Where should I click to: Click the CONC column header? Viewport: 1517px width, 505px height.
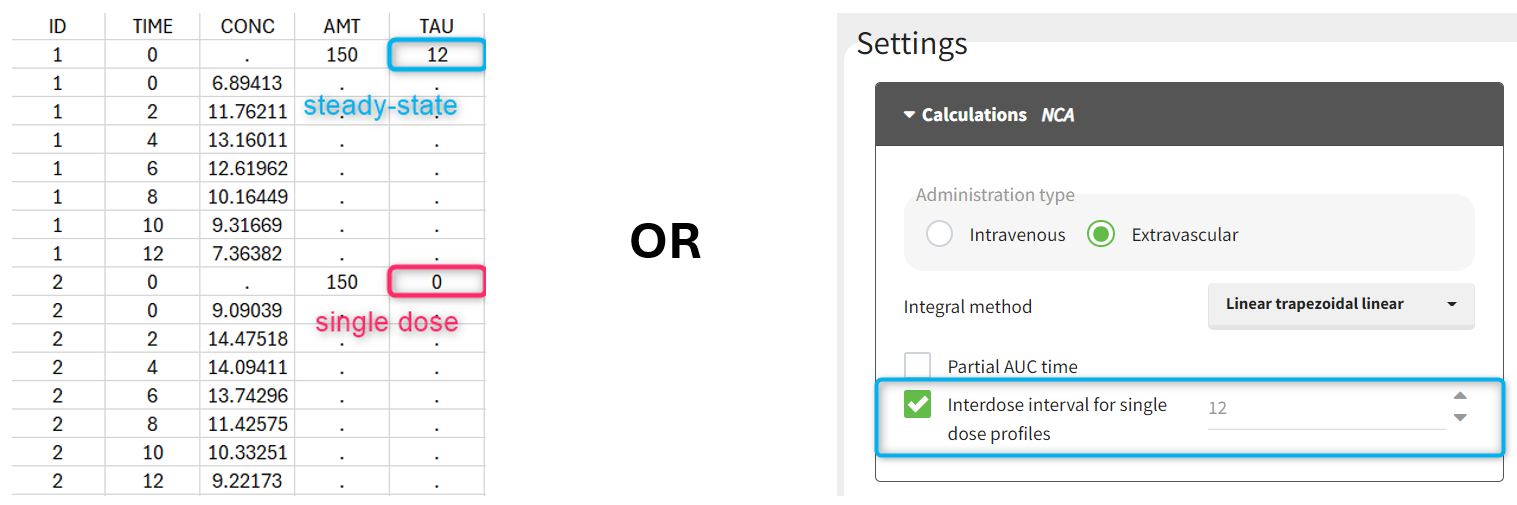[x=247, y=27]
